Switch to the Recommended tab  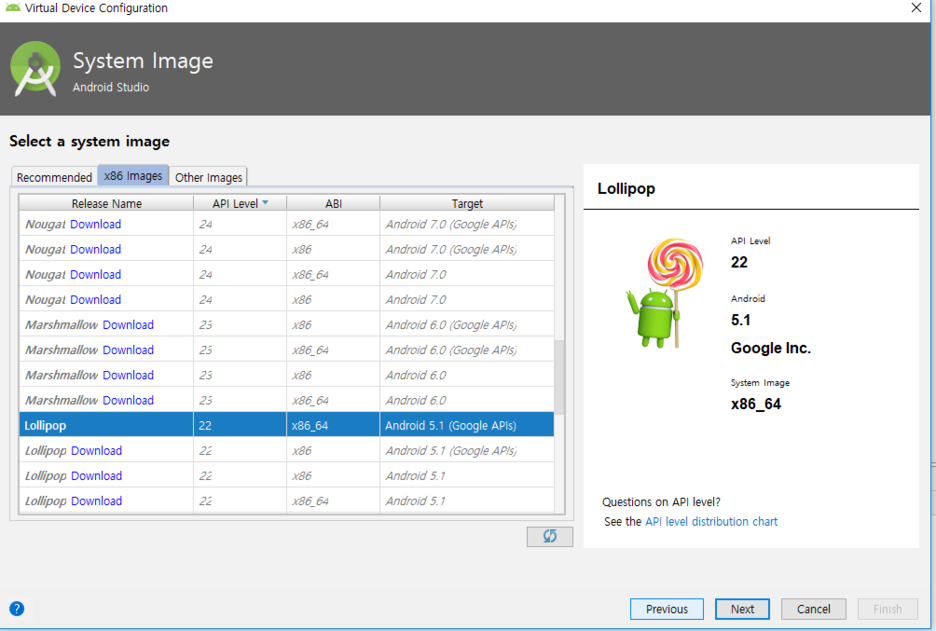[54, 177]
